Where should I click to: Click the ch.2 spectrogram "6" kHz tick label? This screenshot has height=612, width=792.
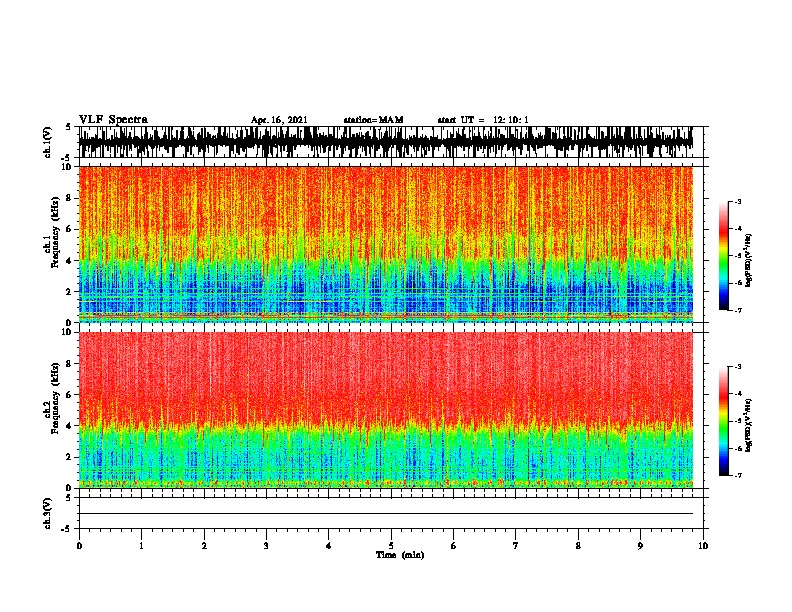point(70,395)
